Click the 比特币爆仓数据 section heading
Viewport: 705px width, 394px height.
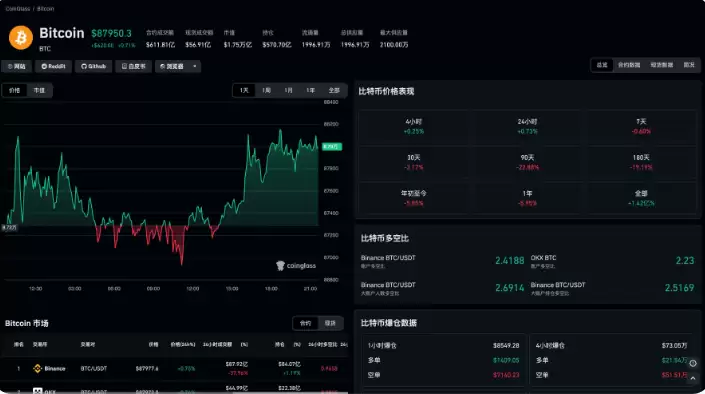(388, 323)
